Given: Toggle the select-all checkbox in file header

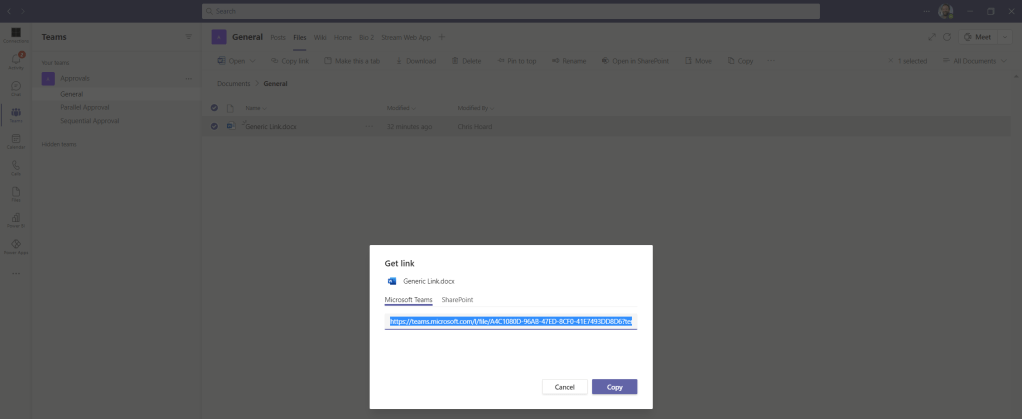Looking at the screenshot, I should [214, 107].
